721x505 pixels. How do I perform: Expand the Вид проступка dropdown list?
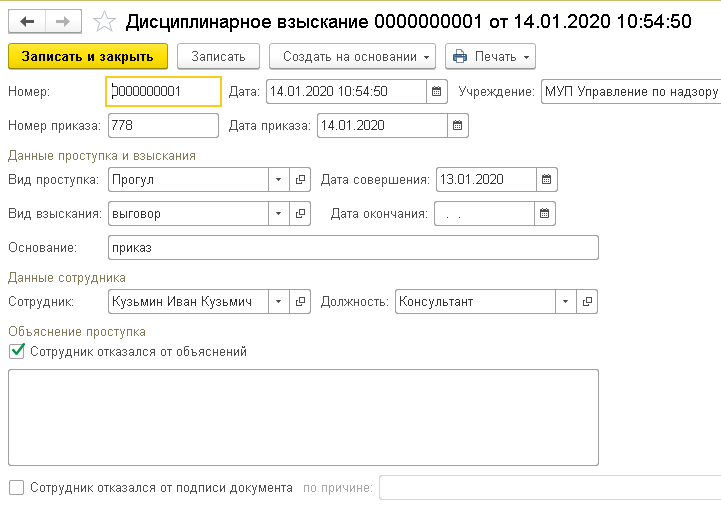[x=278, y=180]
